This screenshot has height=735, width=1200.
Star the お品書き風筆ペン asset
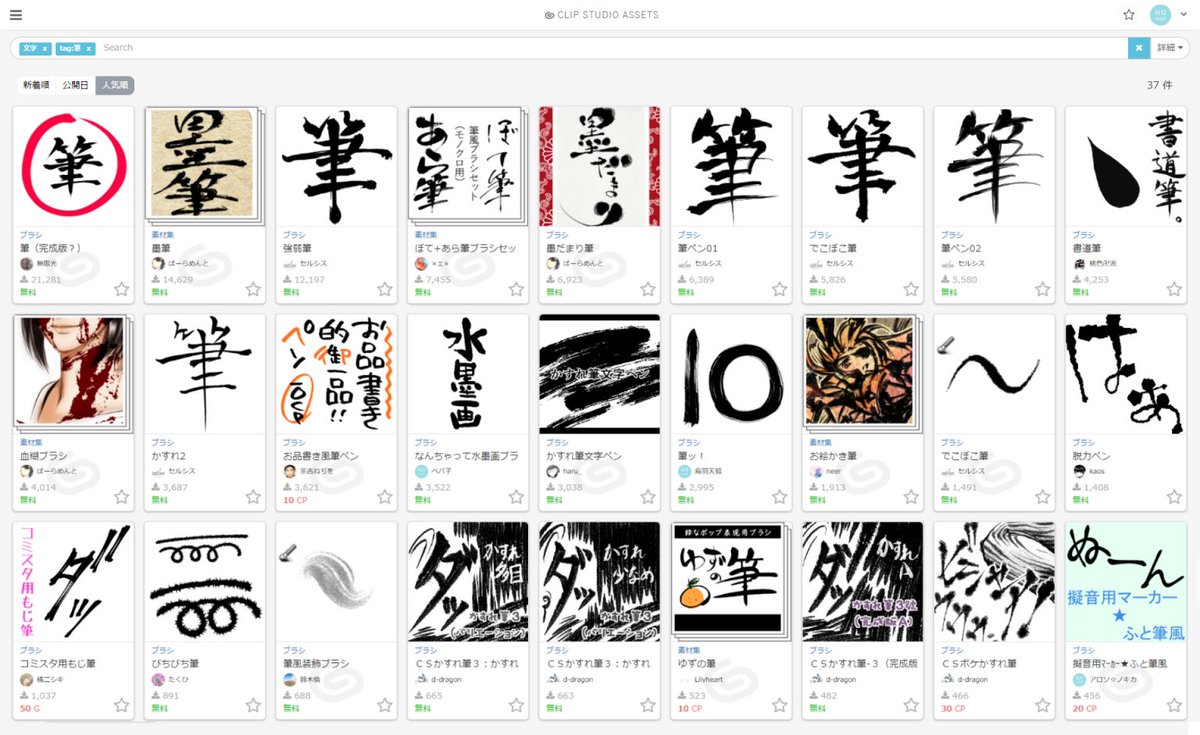[x=385, y=497]
